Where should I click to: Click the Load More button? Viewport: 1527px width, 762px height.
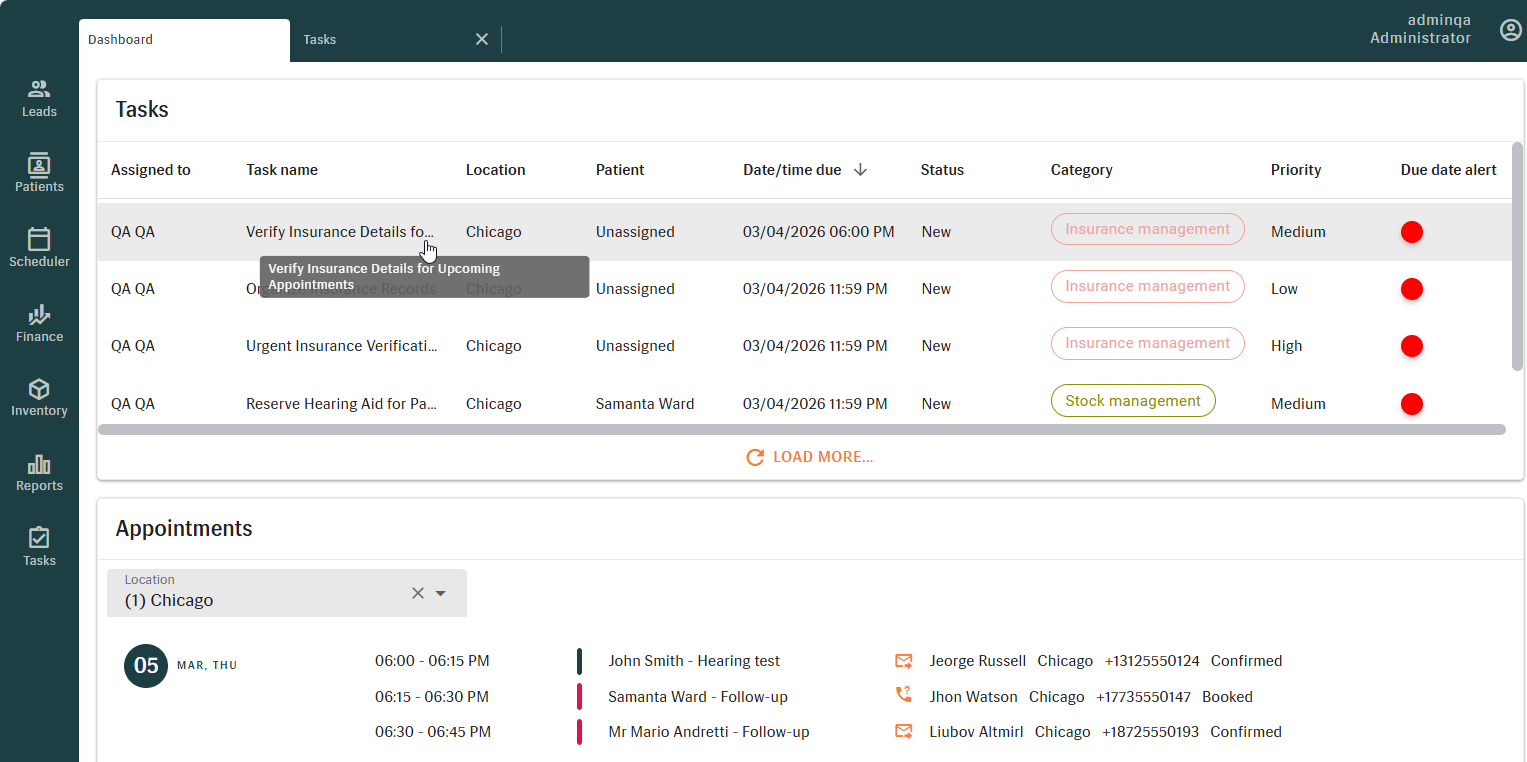click(x=810, y=457)
